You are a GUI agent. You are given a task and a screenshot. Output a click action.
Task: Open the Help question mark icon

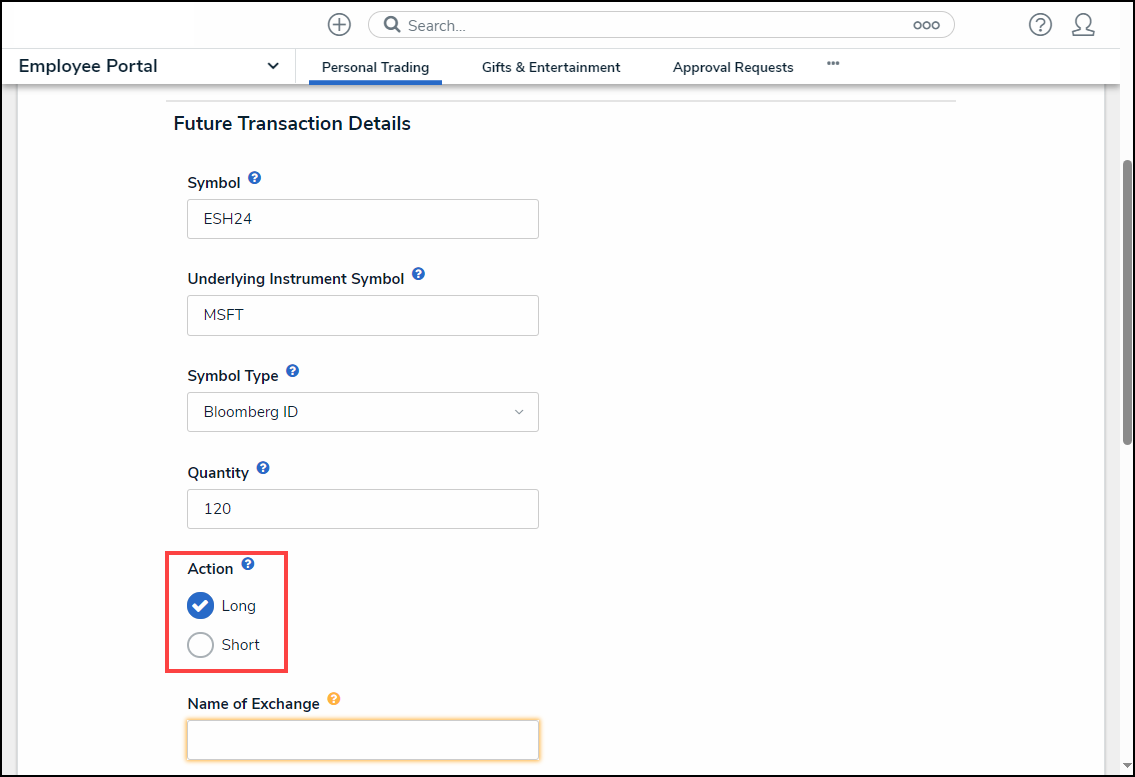pyautogui.click(x=1040, y=25)
